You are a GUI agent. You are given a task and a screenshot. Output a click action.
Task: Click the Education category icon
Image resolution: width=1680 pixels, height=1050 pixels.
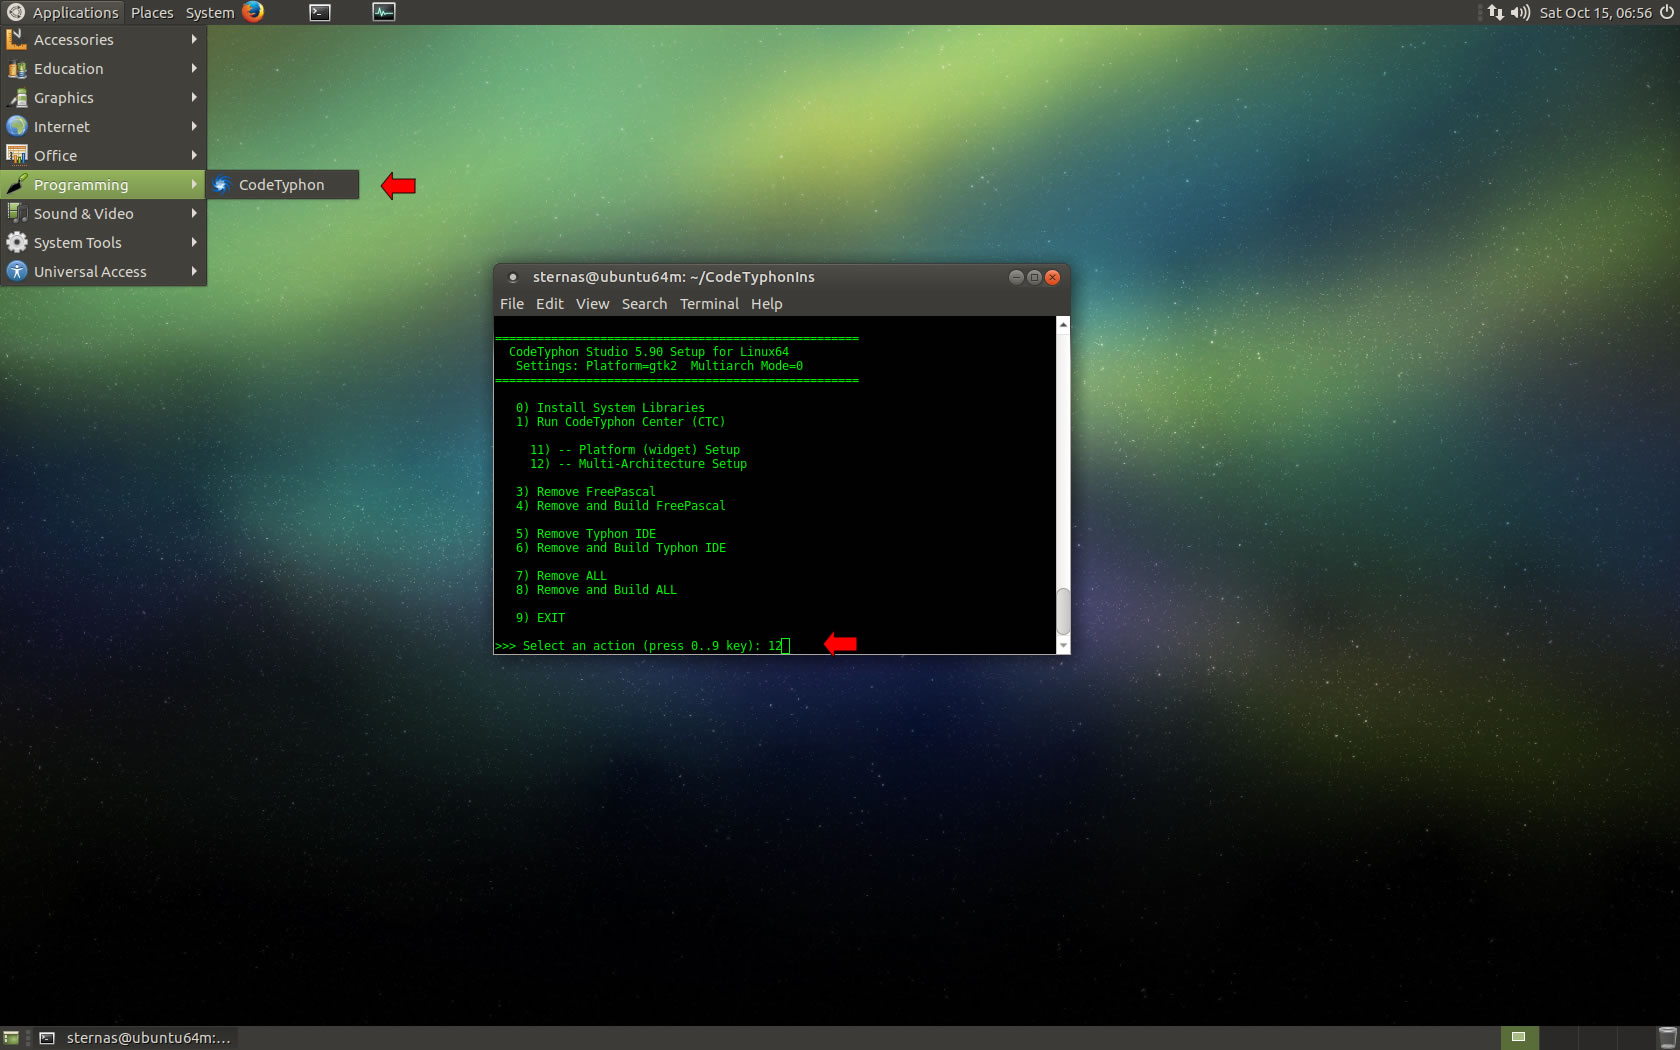pos(17,68)
